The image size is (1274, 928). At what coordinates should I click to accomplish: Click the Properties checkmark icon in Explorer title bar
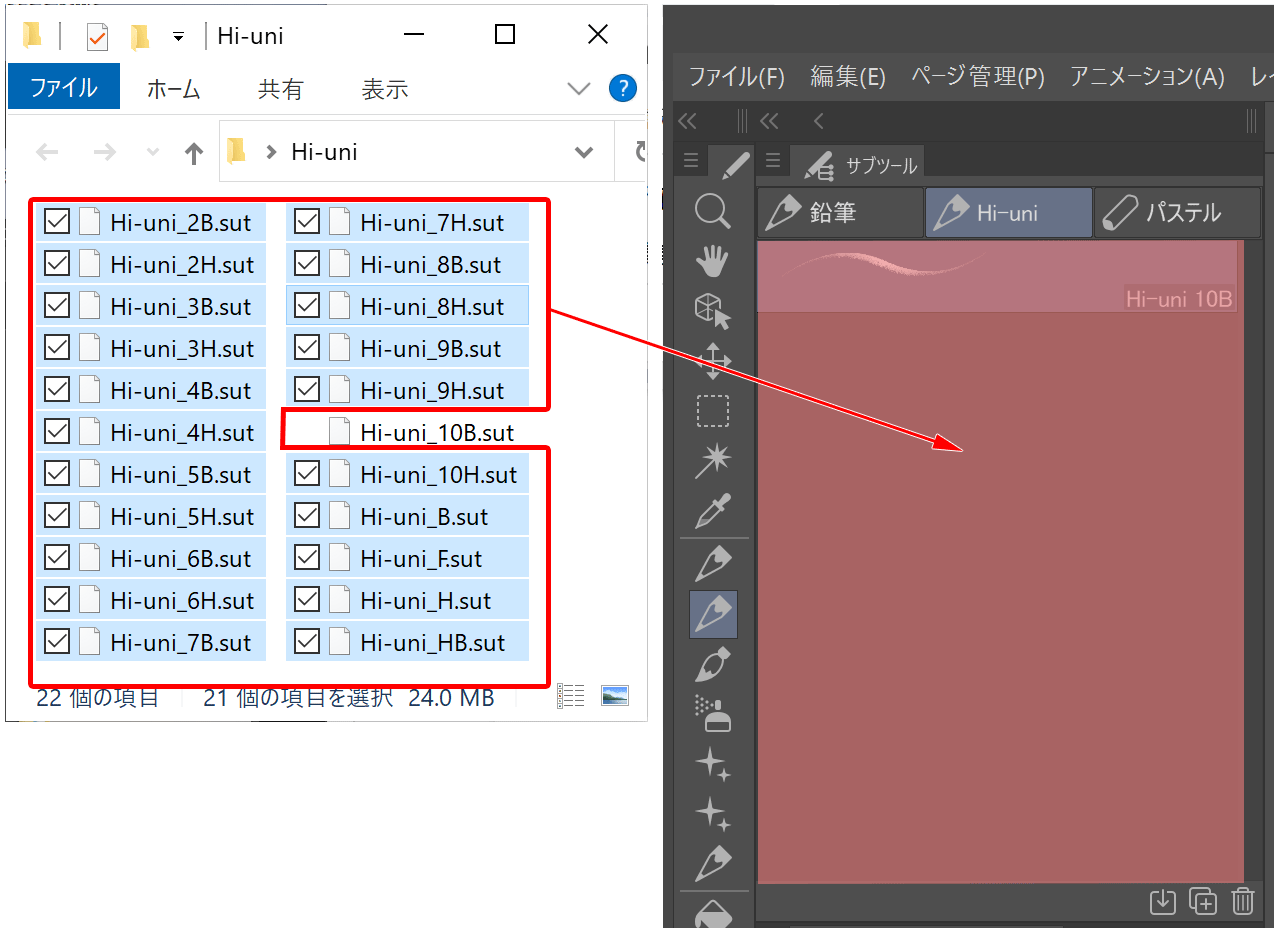(x=97, y=37)
